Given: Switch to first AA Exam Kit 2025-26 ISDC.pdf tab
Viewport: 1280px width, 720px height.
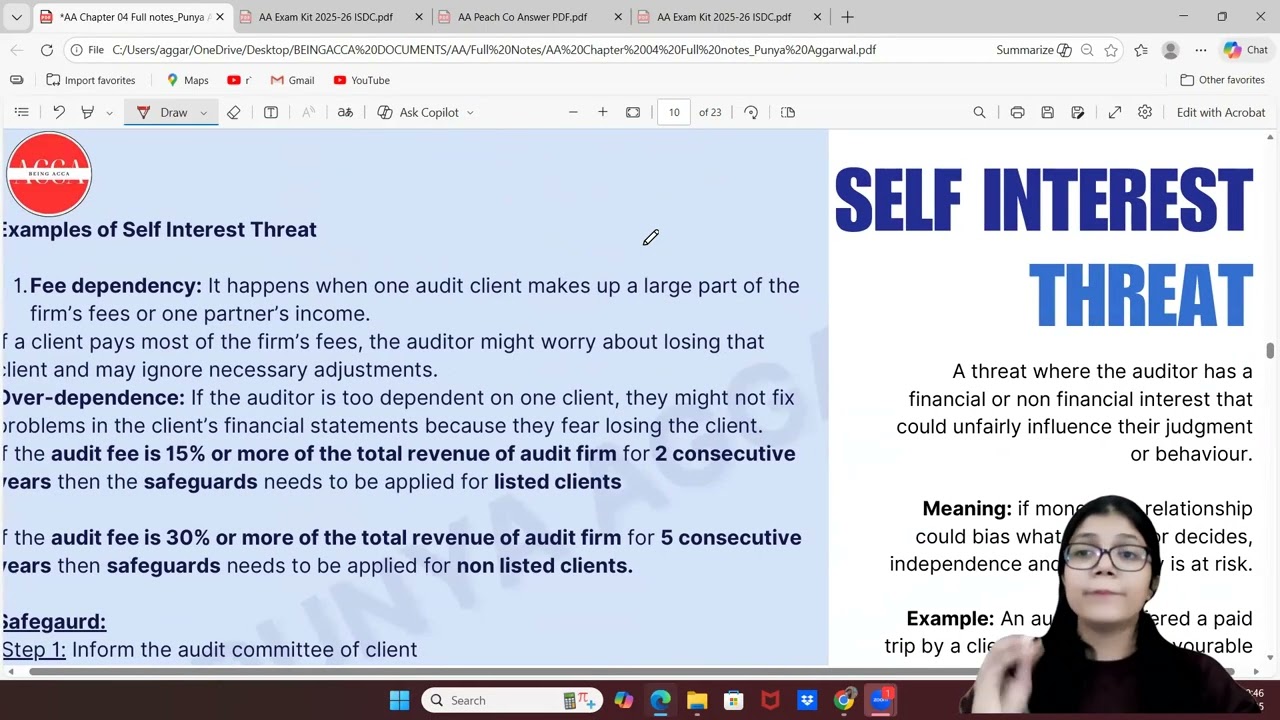Looking at the screenshot, I should [325, 17].
